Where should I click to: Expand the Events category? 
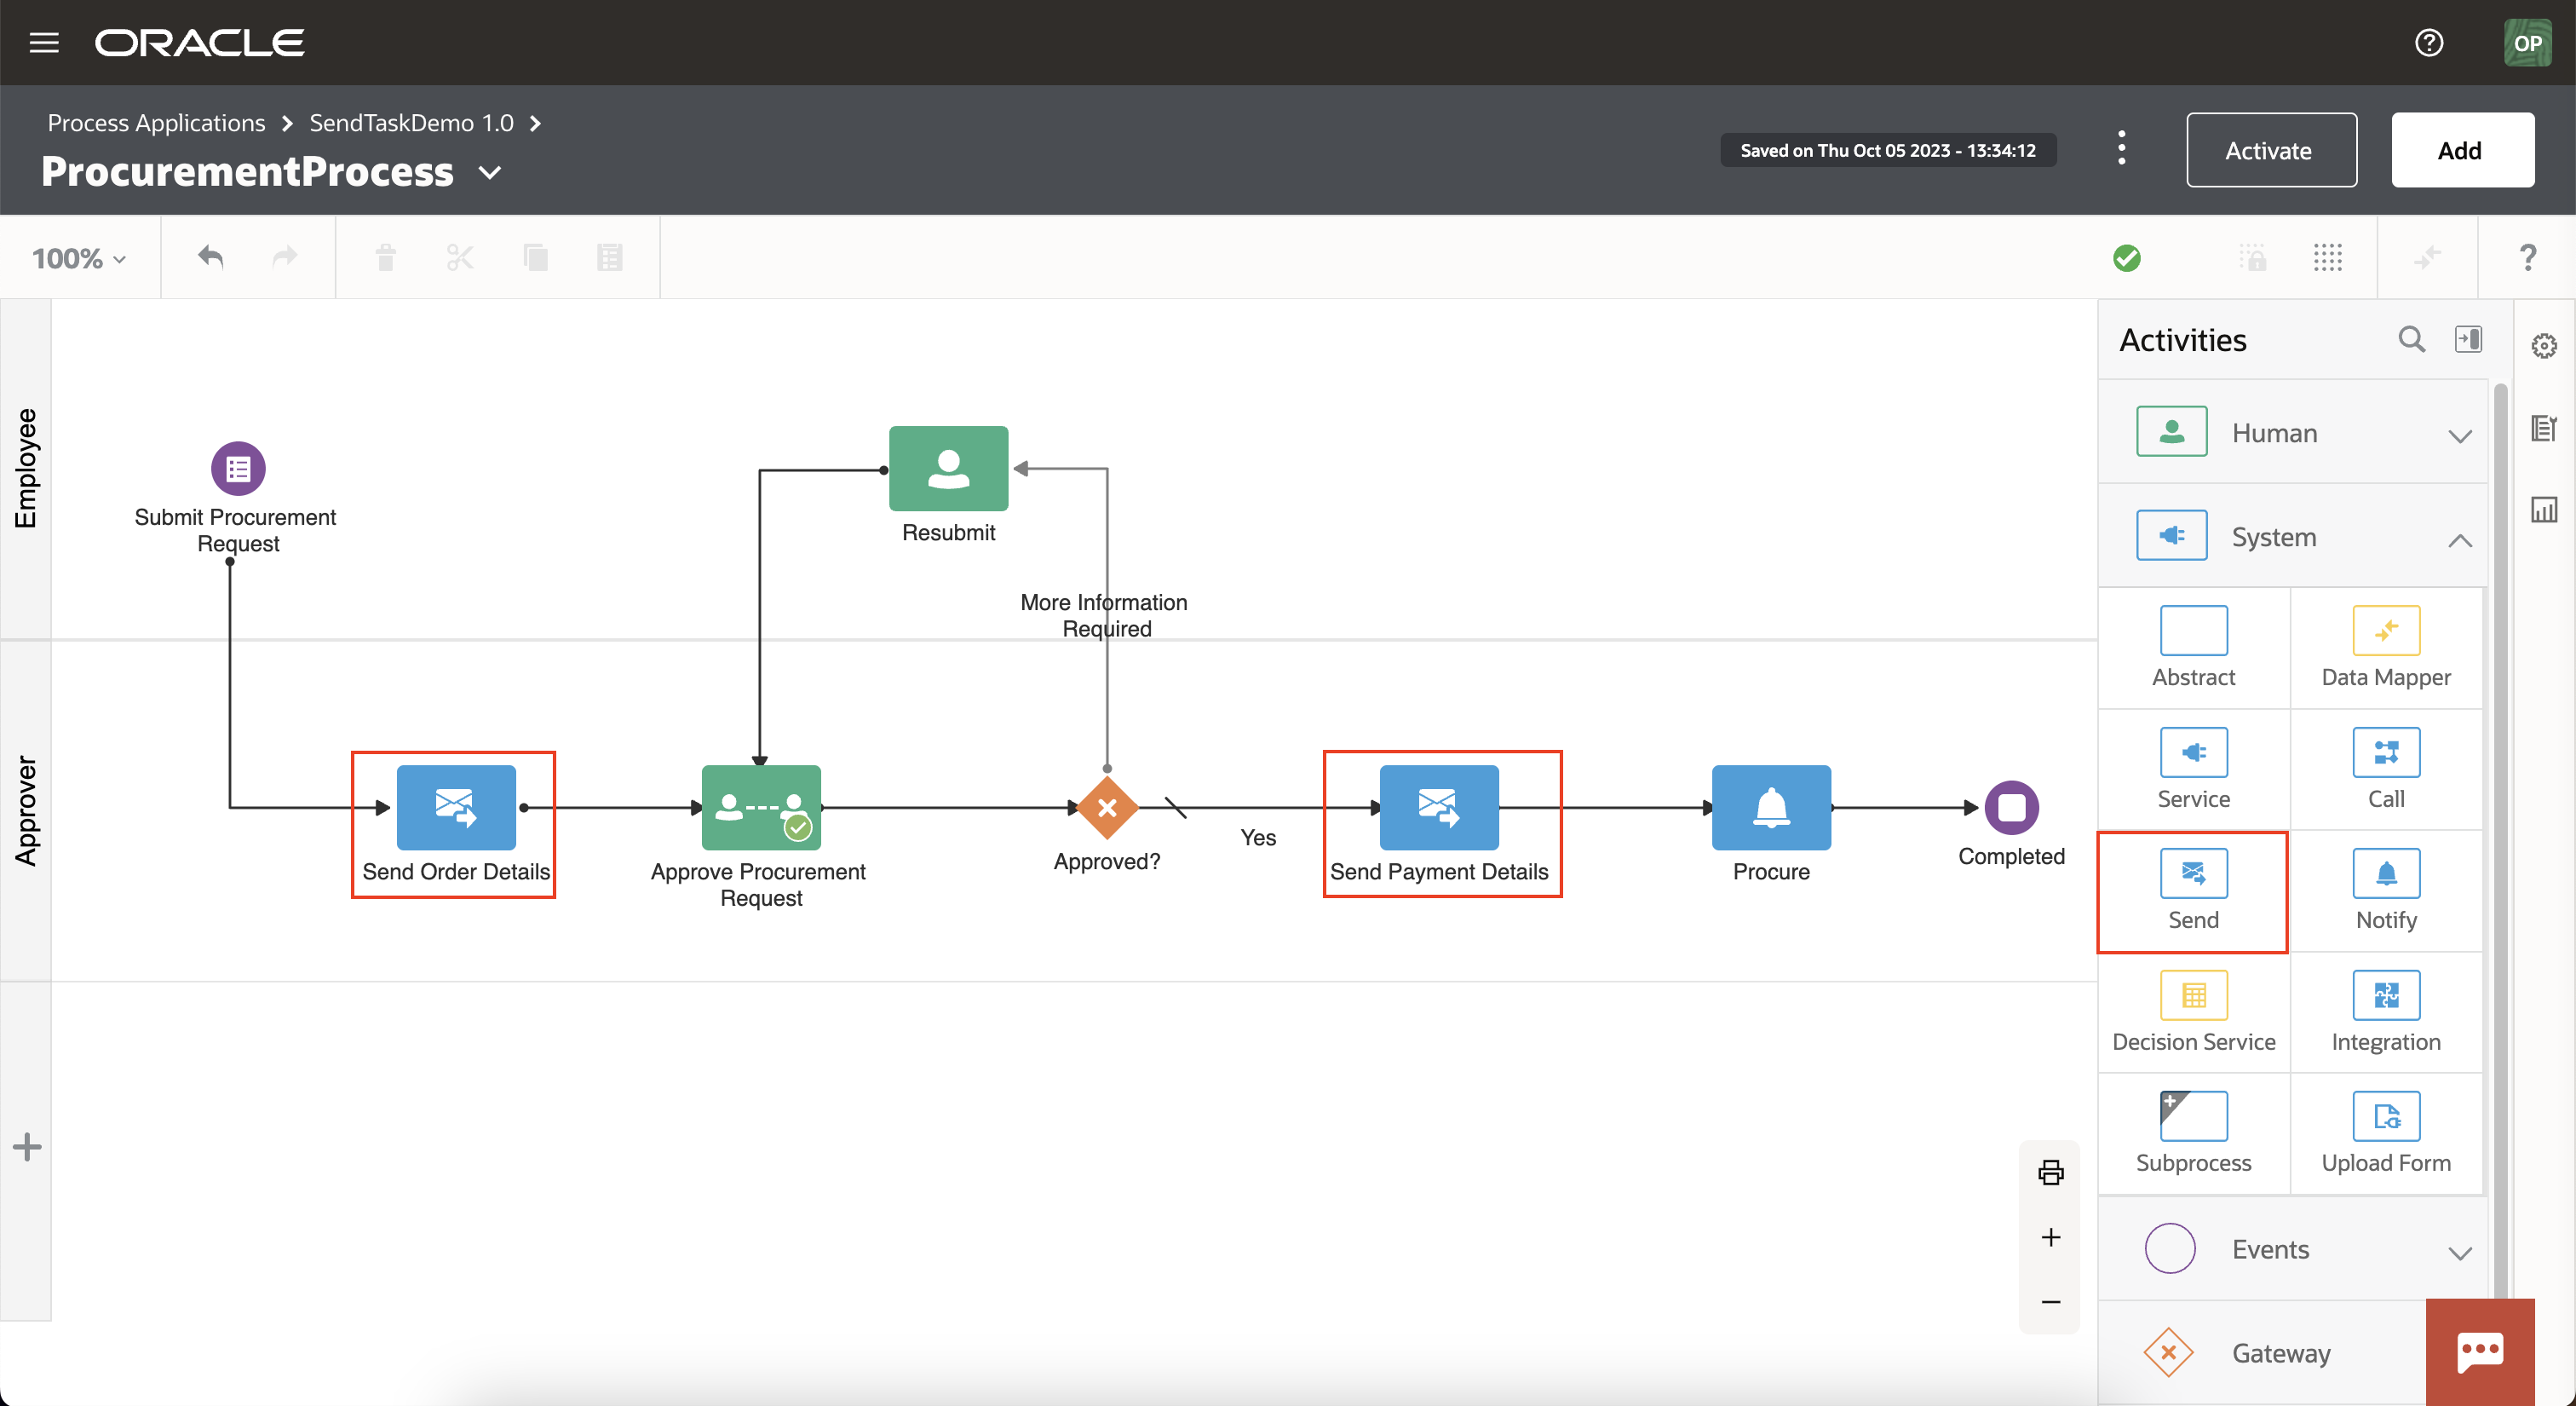[x=2462, y=1253]
